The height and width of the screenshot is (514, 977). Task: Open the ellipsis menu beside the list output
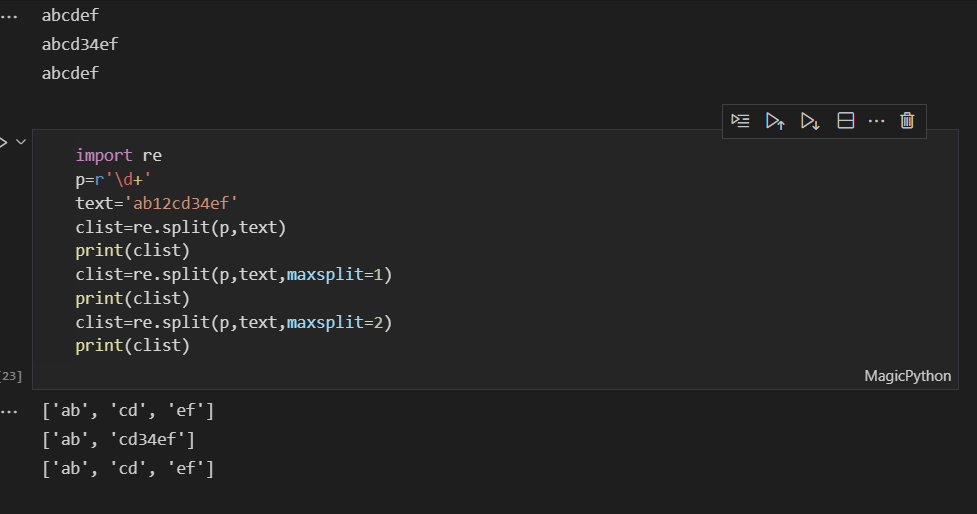click(x=9, y=410)
